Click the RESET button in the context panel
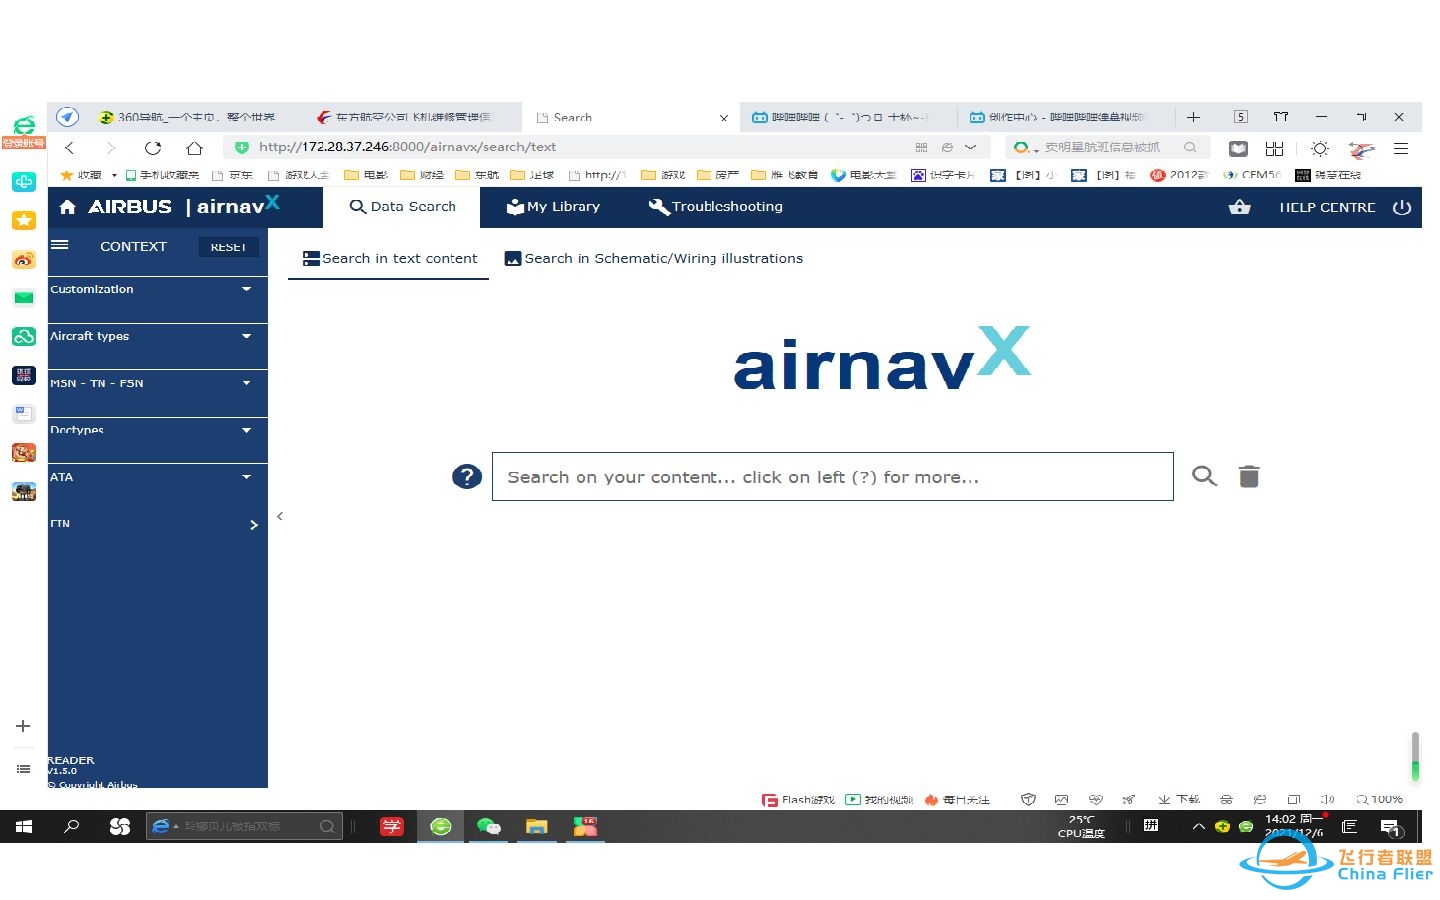This screenshot has width=1440, height=900. pos(228,247)
